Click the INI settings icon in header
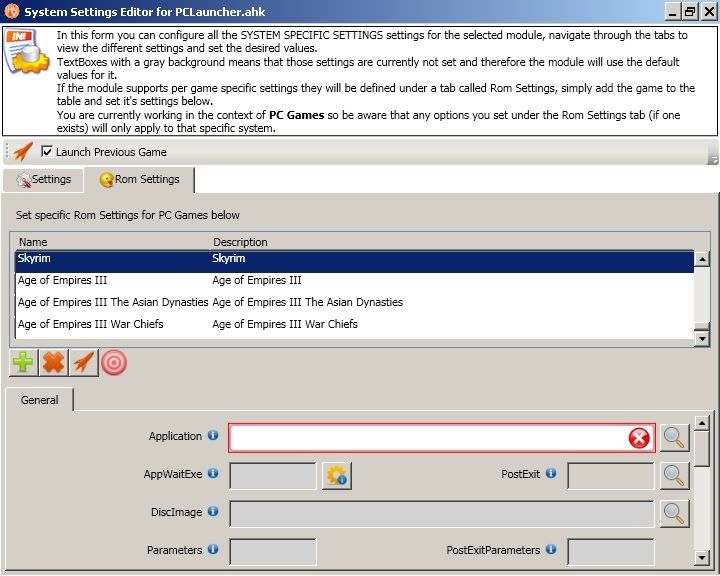This screenshot has width=720, height=576. [x=26, y=51]
